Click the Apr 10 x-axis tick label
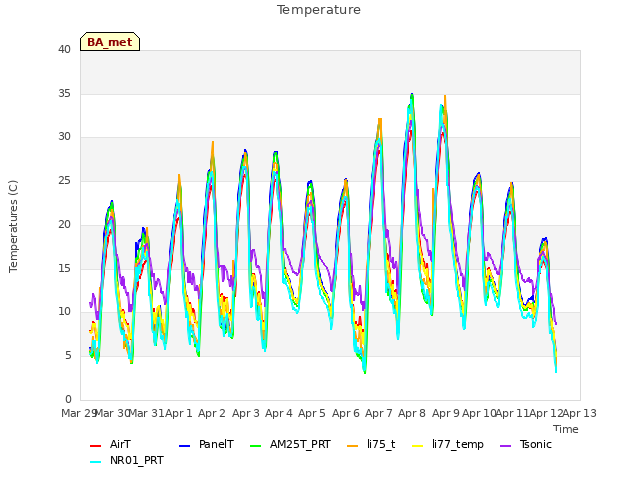This screenshot has width=640, height=480. pyautogui.click(x=479, y=413)
